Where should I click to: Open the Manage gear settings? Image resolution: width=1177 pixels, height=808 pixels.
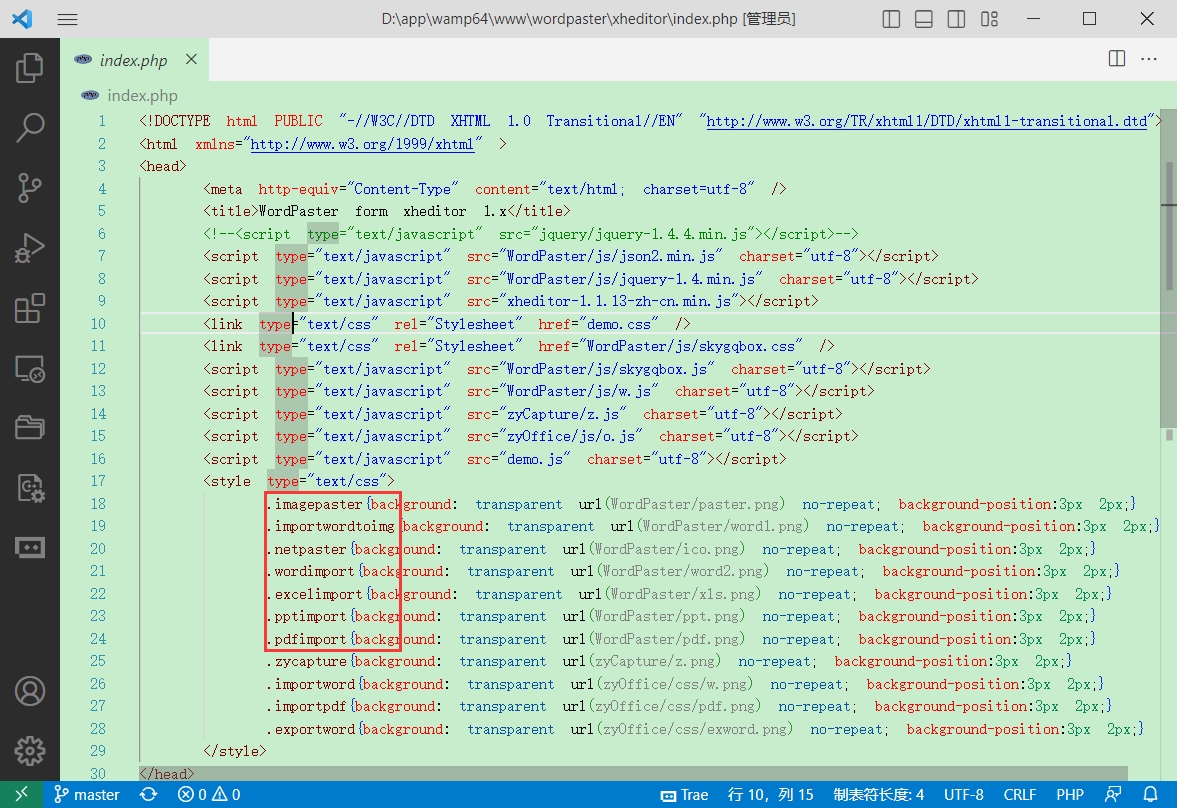pos(29,750)
